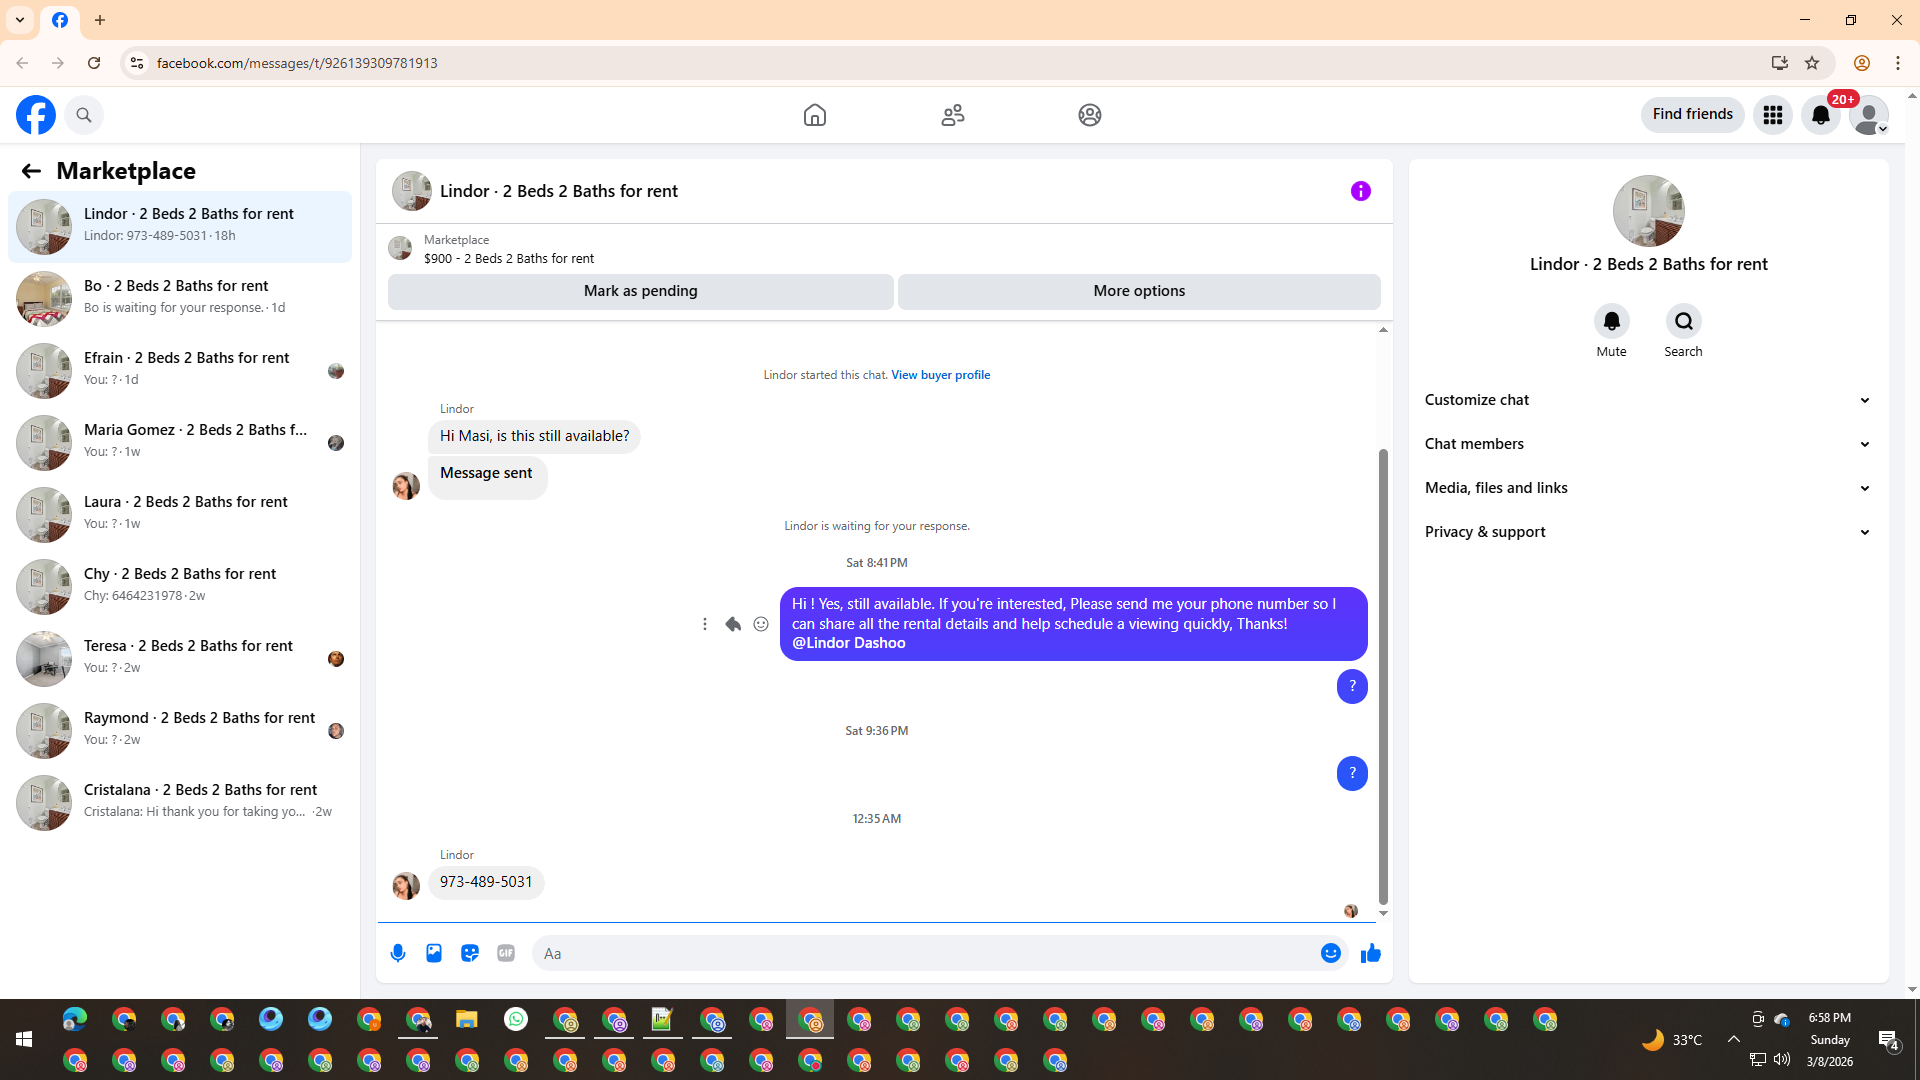Screen dimensions: 1920x1080
Task: Reply to the sent message with arrow icon
Action: pos(733,624)
